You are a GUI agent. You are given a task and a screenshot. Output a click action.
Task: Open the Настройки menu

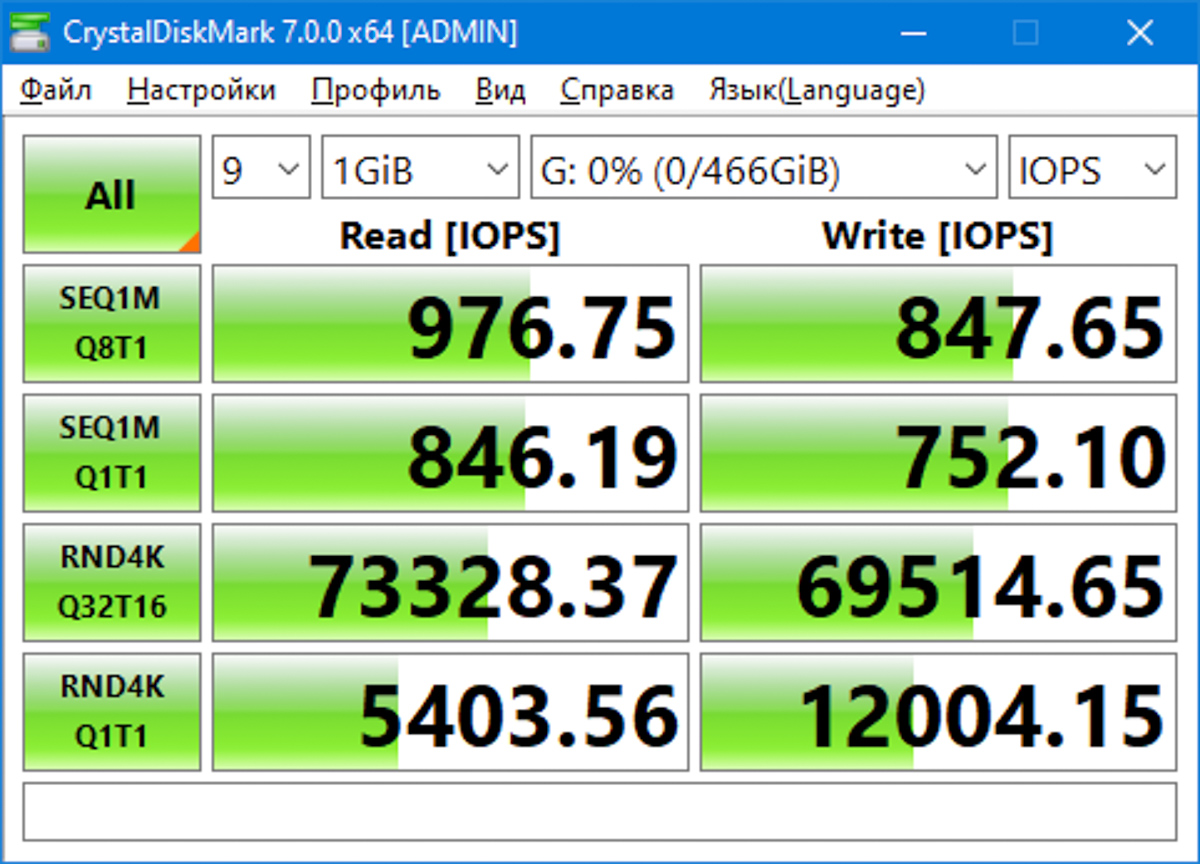coord(201,91)
